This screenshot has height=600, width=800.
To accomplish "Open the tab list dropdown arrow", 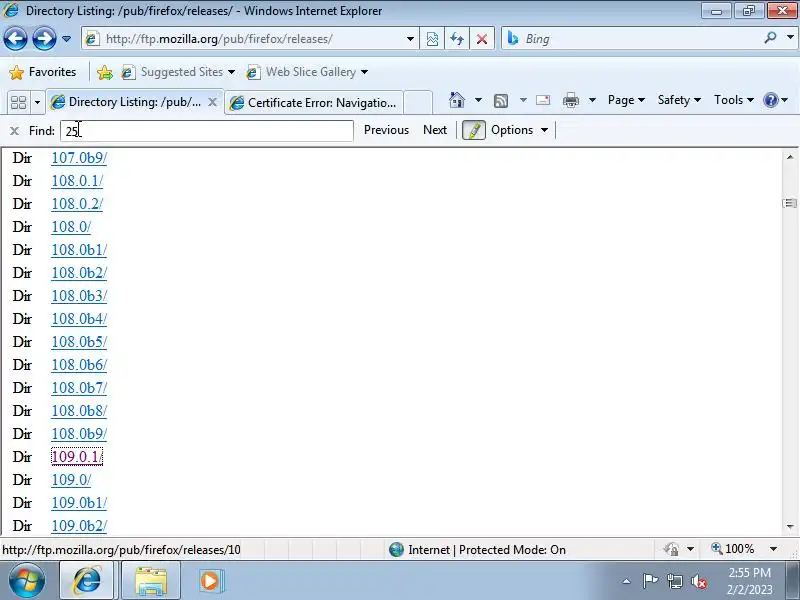I will 37,103.
